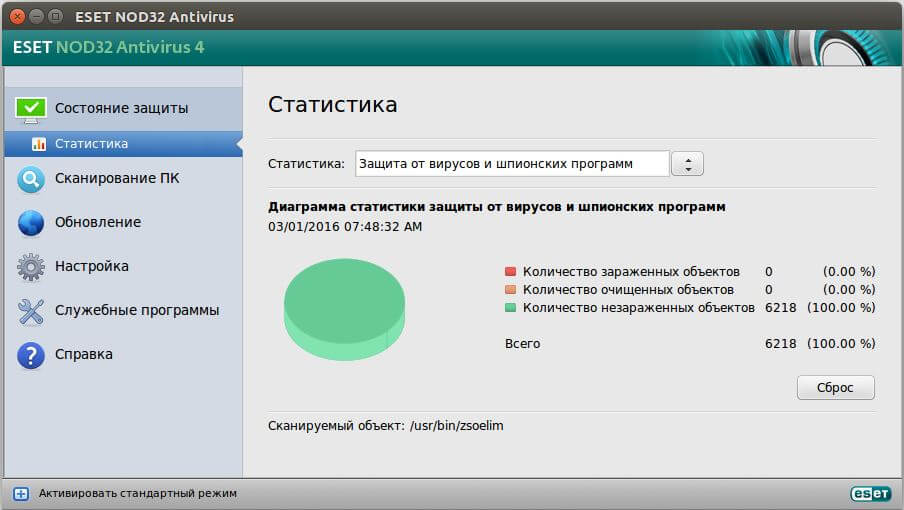This screenshot has width=904, height=510.
Task: Click the wrench Tools icon
Action: click(31, 311)
